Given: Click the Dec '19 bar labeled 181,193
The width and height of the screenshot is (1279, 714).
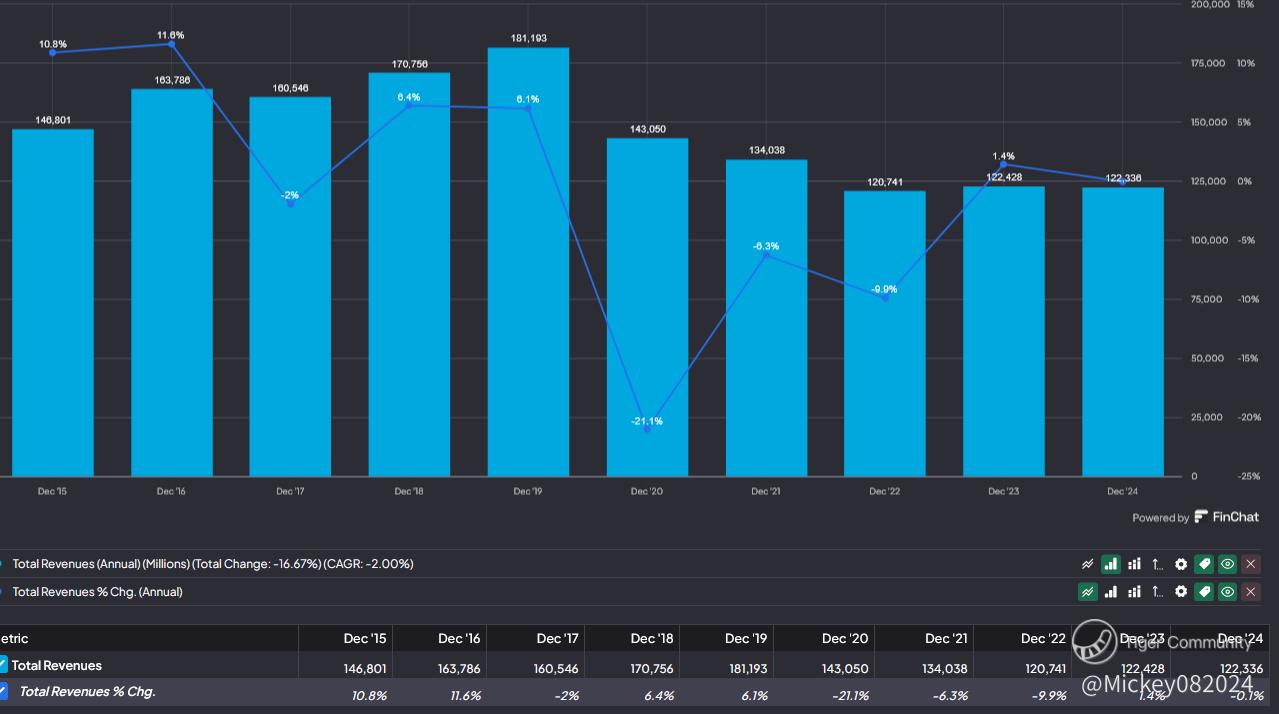Looking at the screenshot, I should pyautogui.click(x=528, y=262).
